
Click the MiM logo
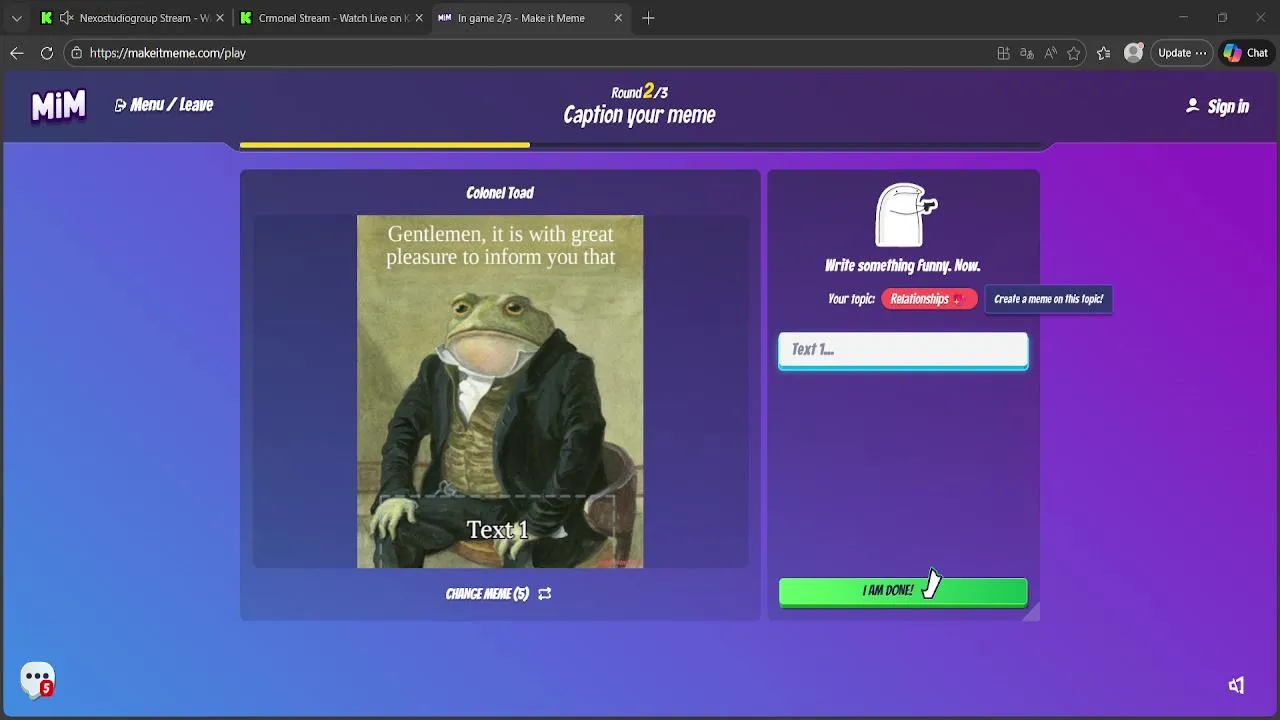point(58,106)
